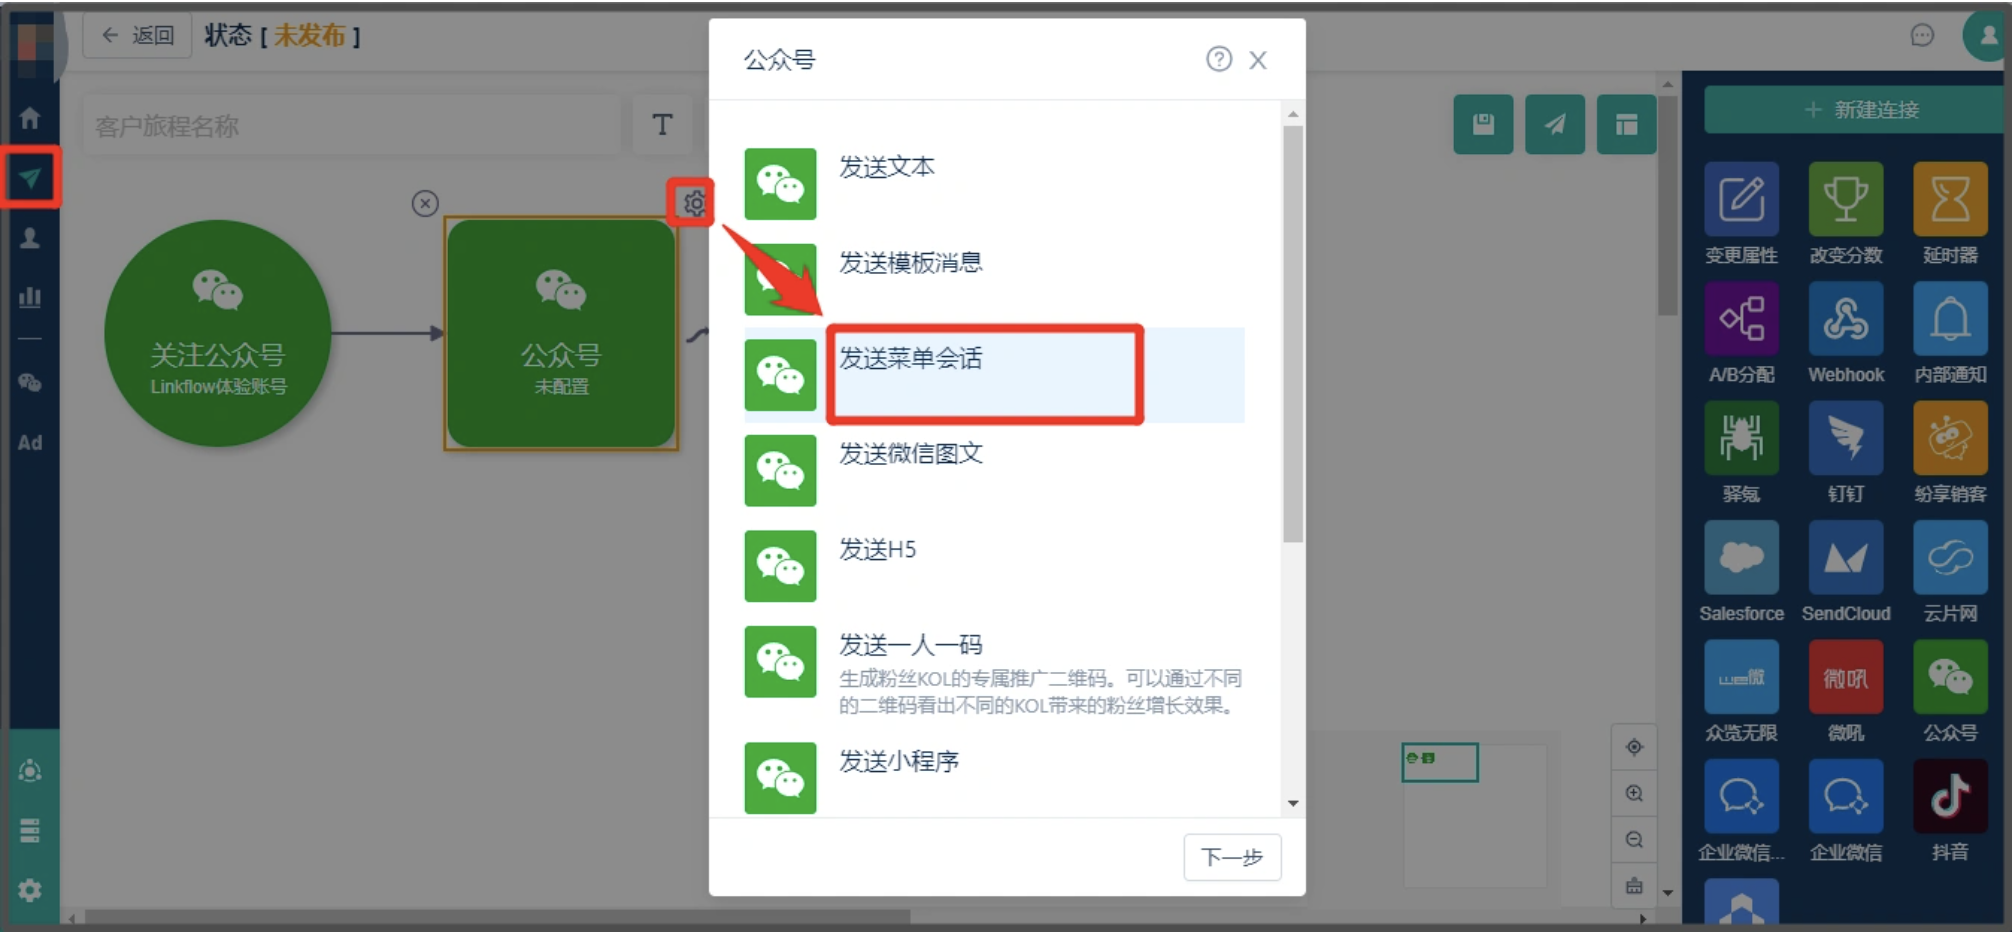Open the chat bubble icon in header
This screenshot has width=2016, height=934.
pos(1922,36)
